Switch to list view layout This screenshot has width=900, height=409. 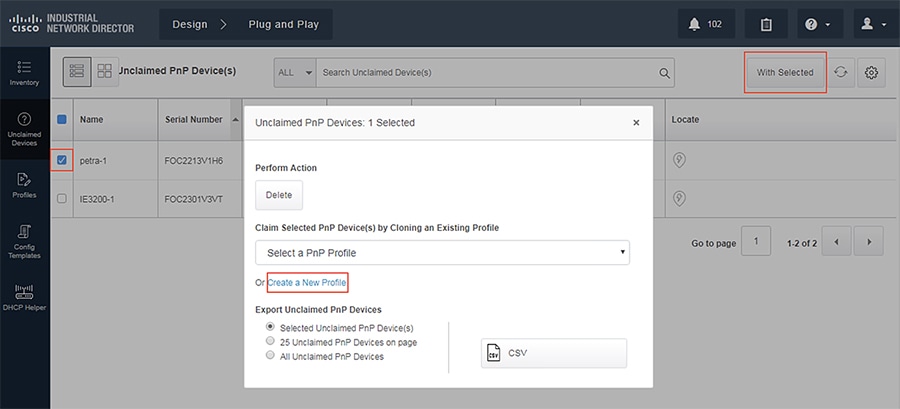coord(76,72)
